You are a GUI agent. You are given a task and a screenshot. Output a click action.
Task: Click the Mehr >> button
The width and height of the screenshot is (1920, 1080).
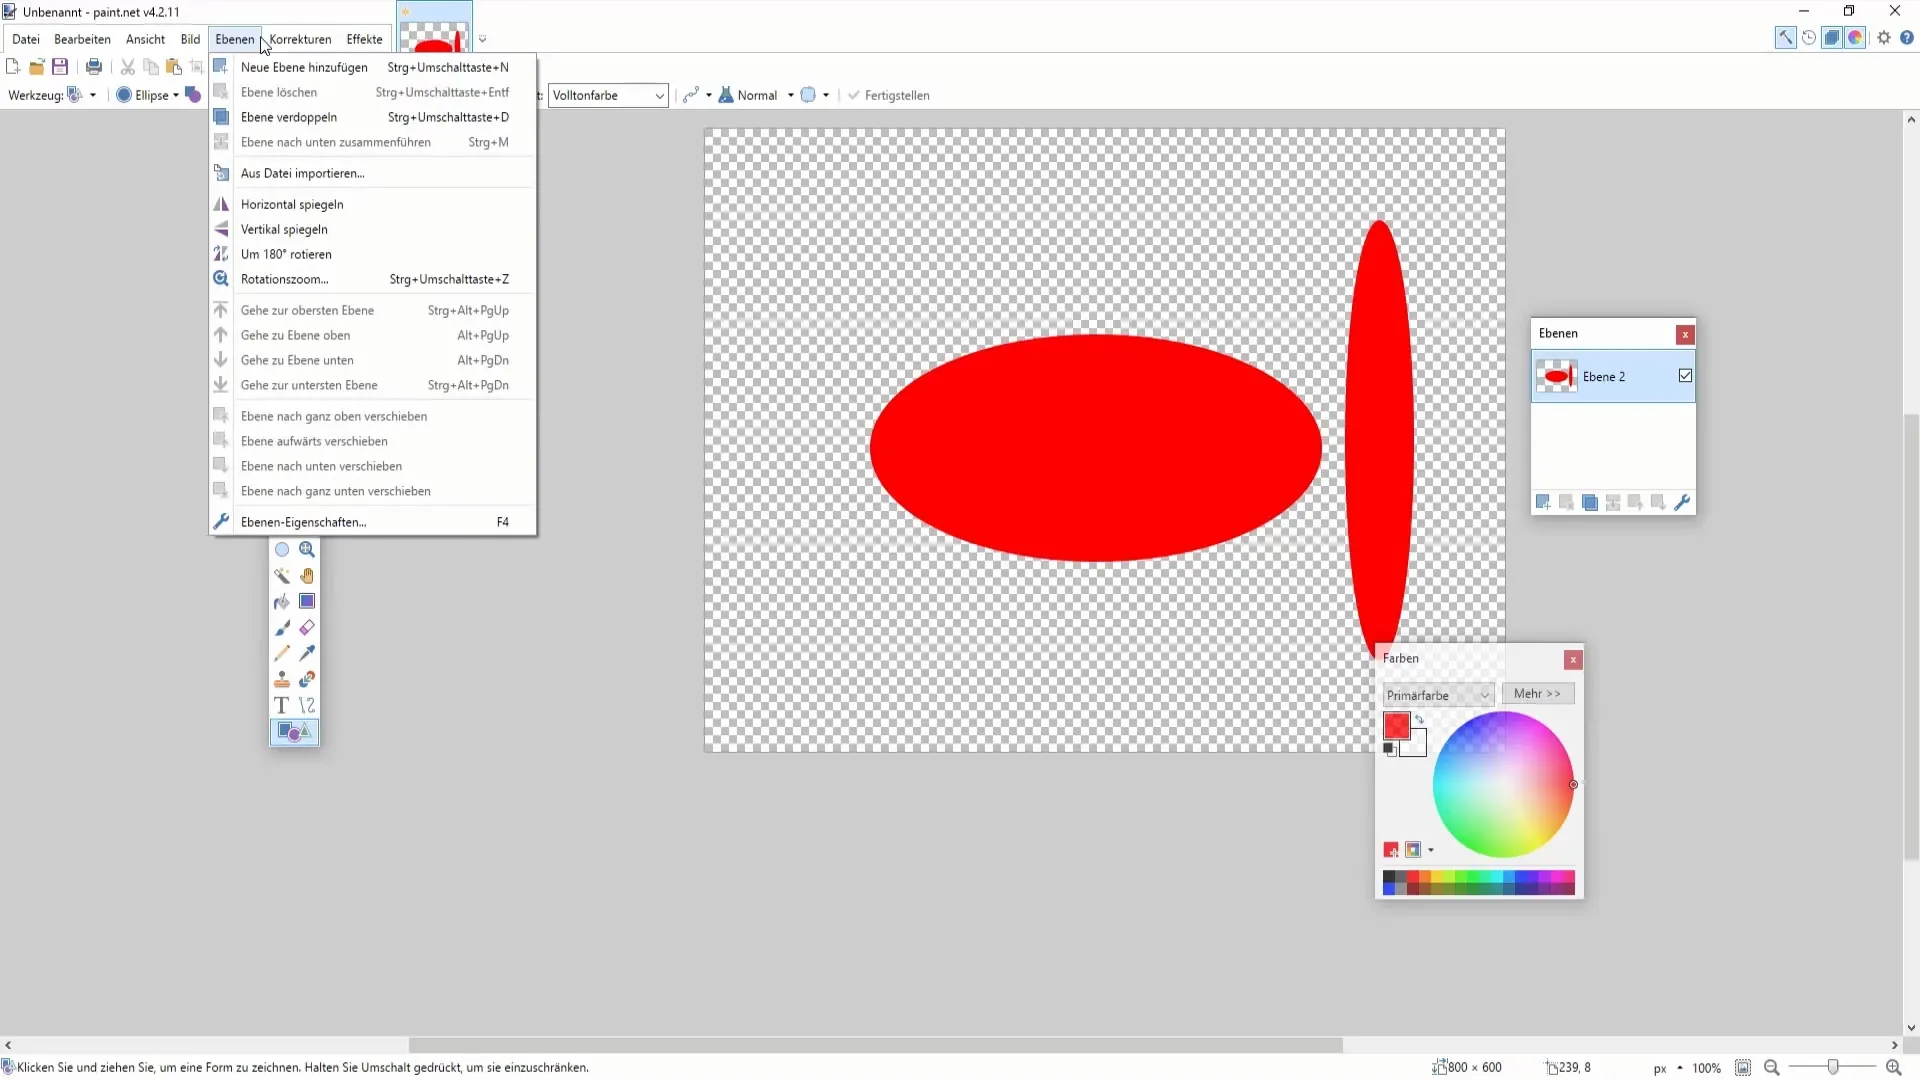tap(1537, 693)
